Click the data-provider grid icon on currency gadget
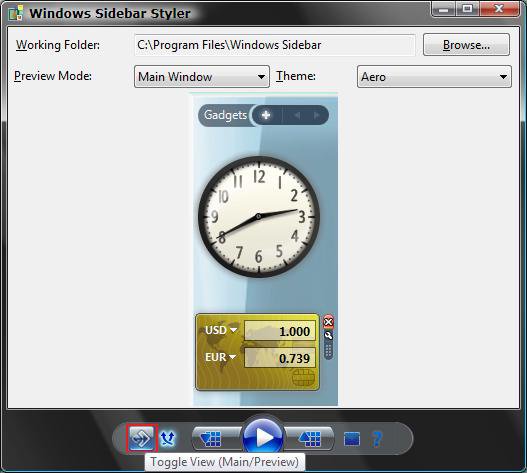 303,378
